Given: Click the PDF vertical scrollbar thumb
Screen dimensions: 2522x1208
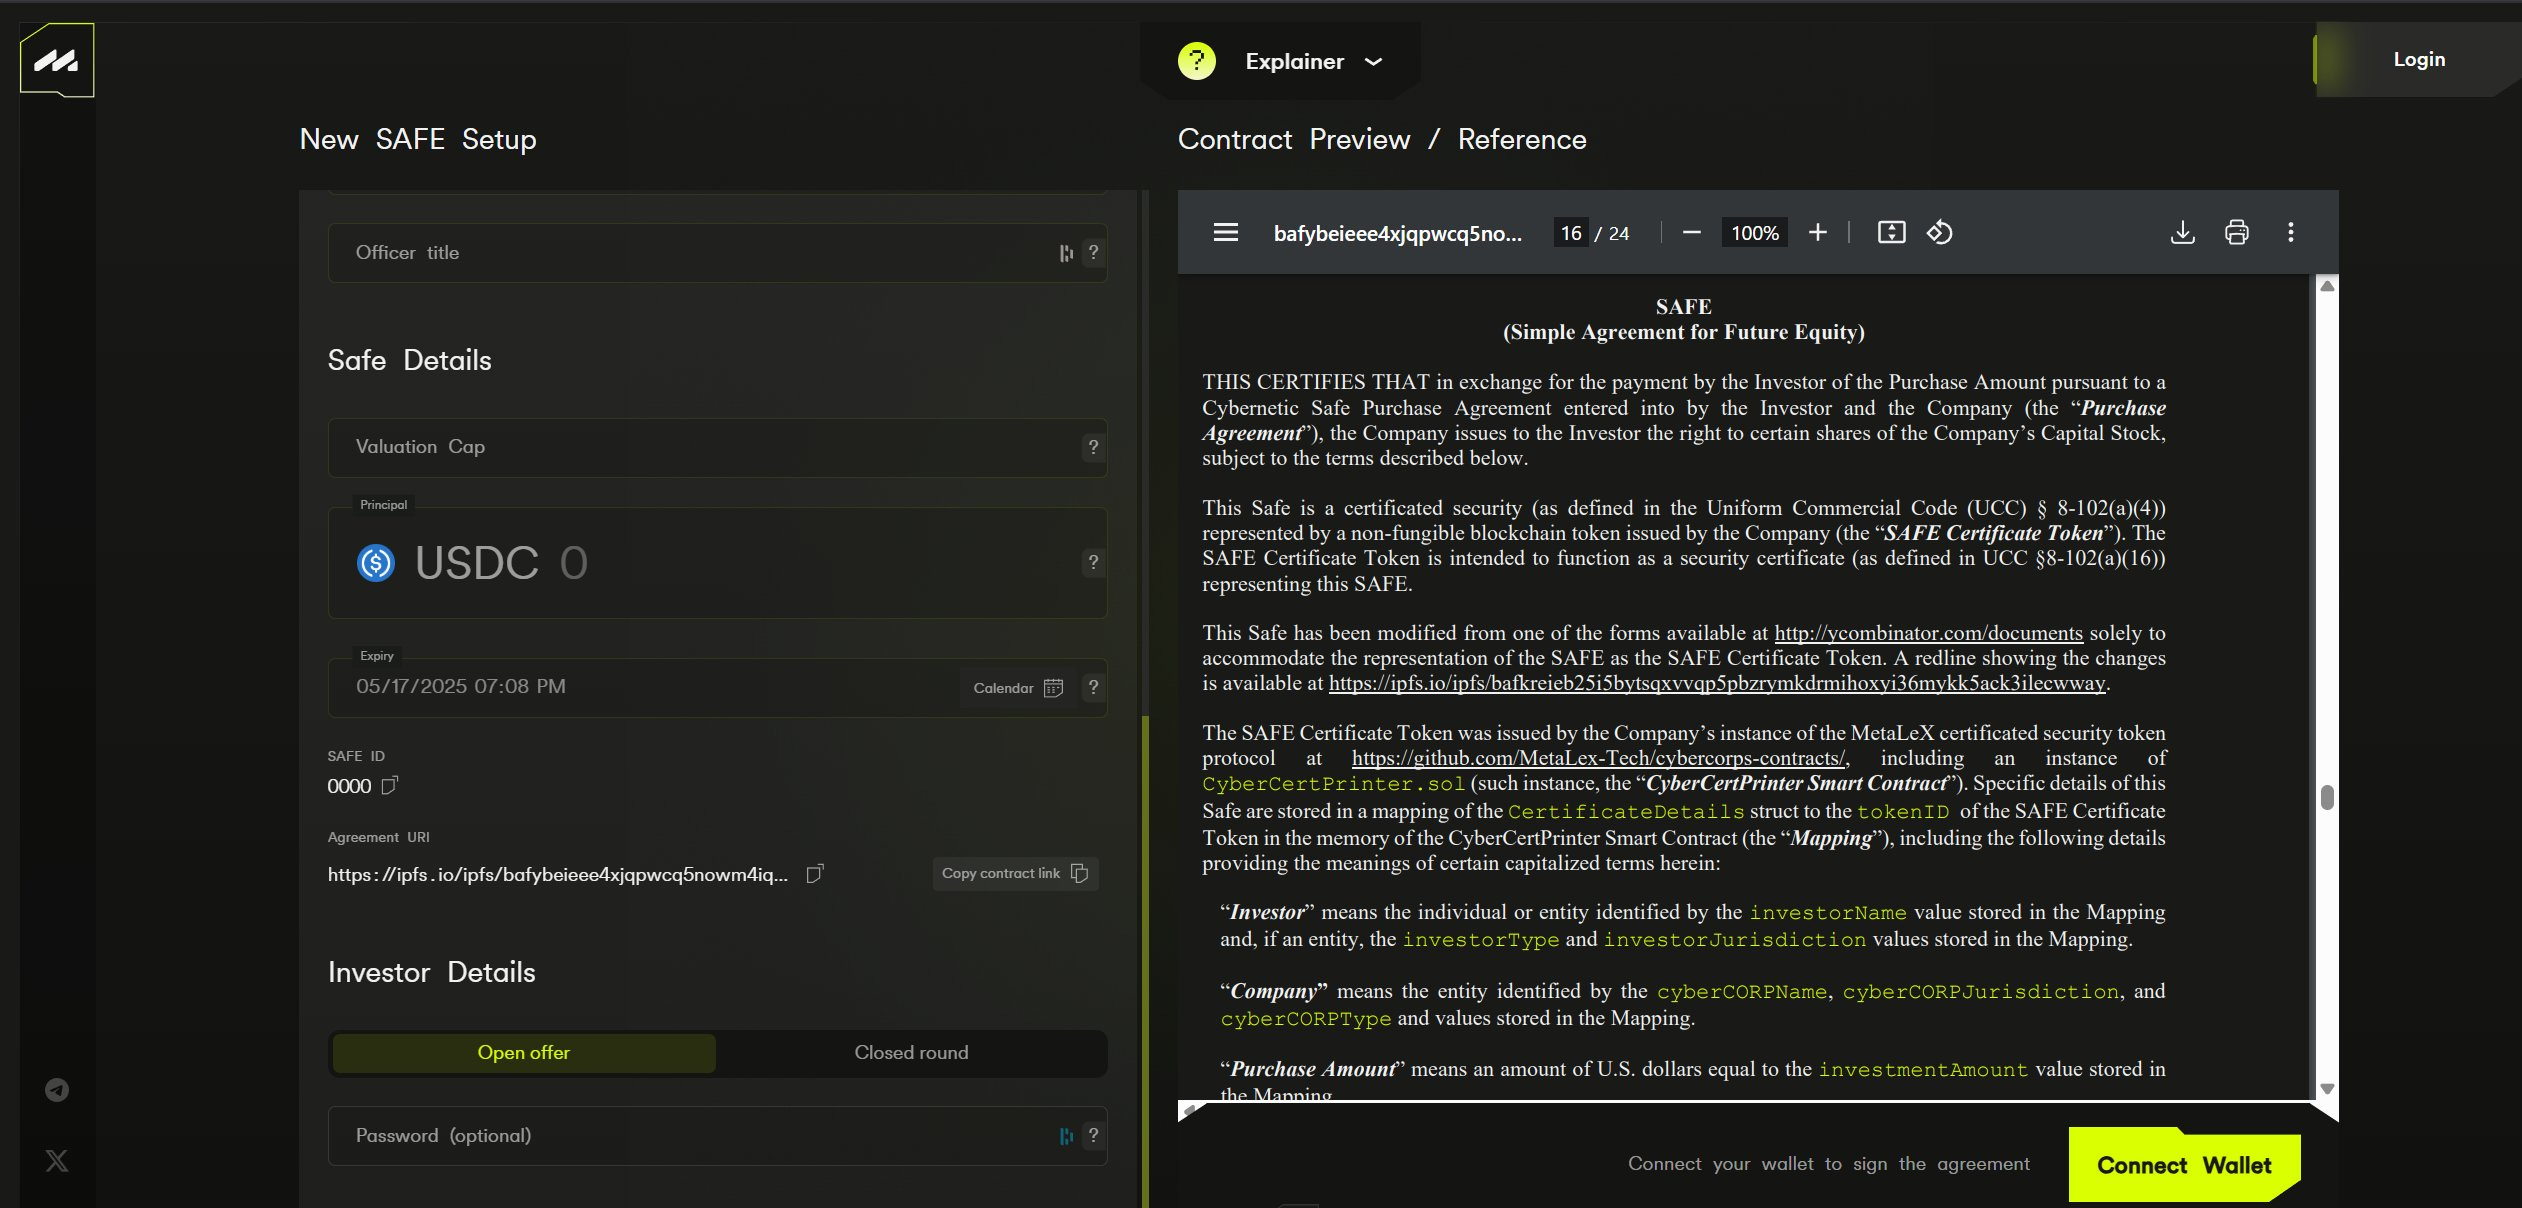Looking at the screenshot, I should 2327,797.
